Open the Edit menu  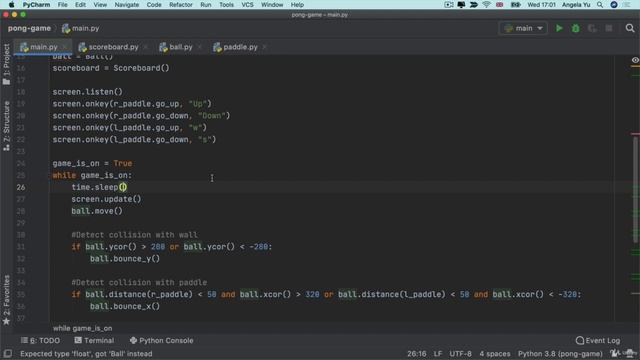click(80, 5)
